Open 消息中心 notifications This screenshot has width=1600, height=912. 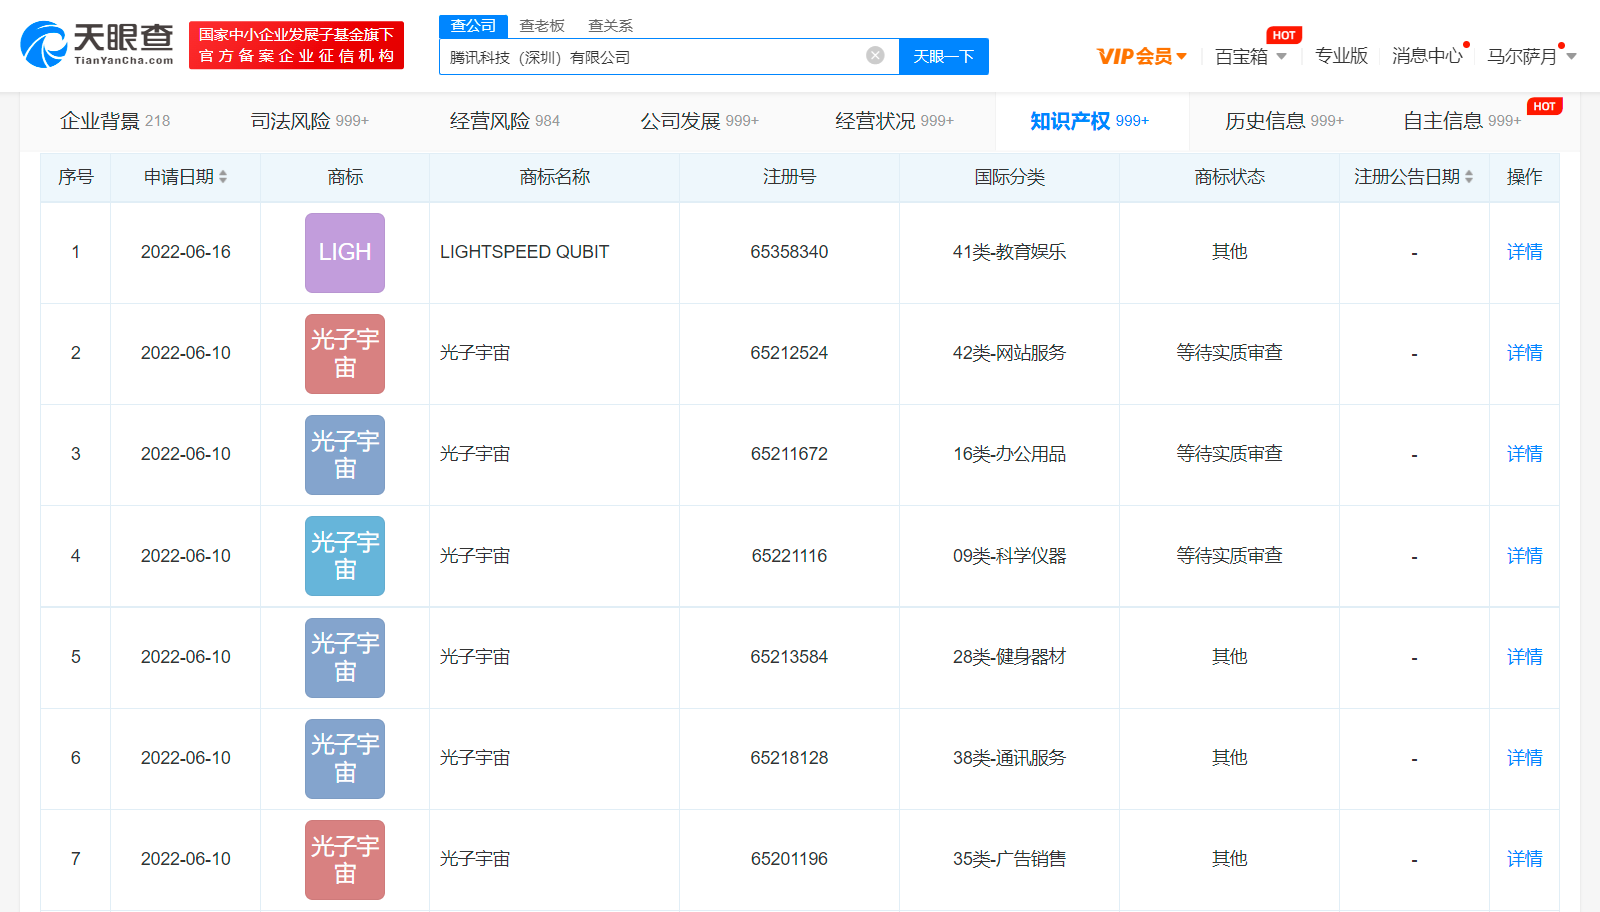(1426, 56)
